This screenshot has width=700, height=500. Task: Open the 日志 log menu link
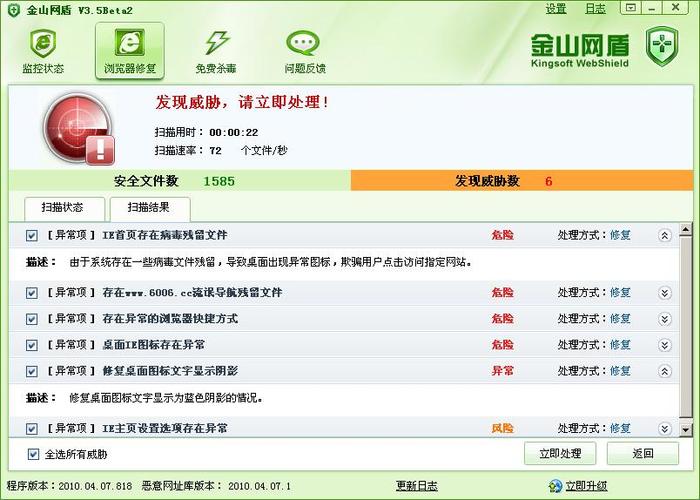pyautogui.click(x=595, y=8)
